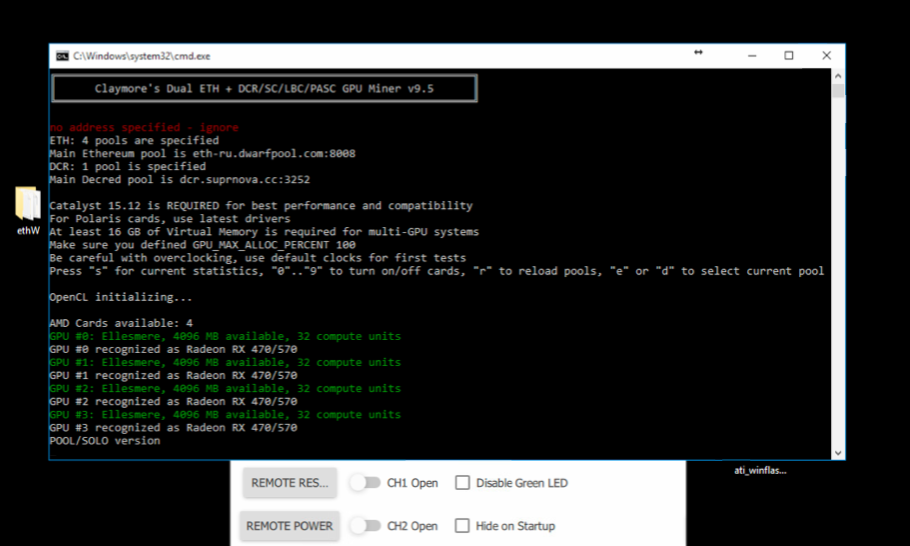Select the ati_winflas desktop item

(760, 471)
